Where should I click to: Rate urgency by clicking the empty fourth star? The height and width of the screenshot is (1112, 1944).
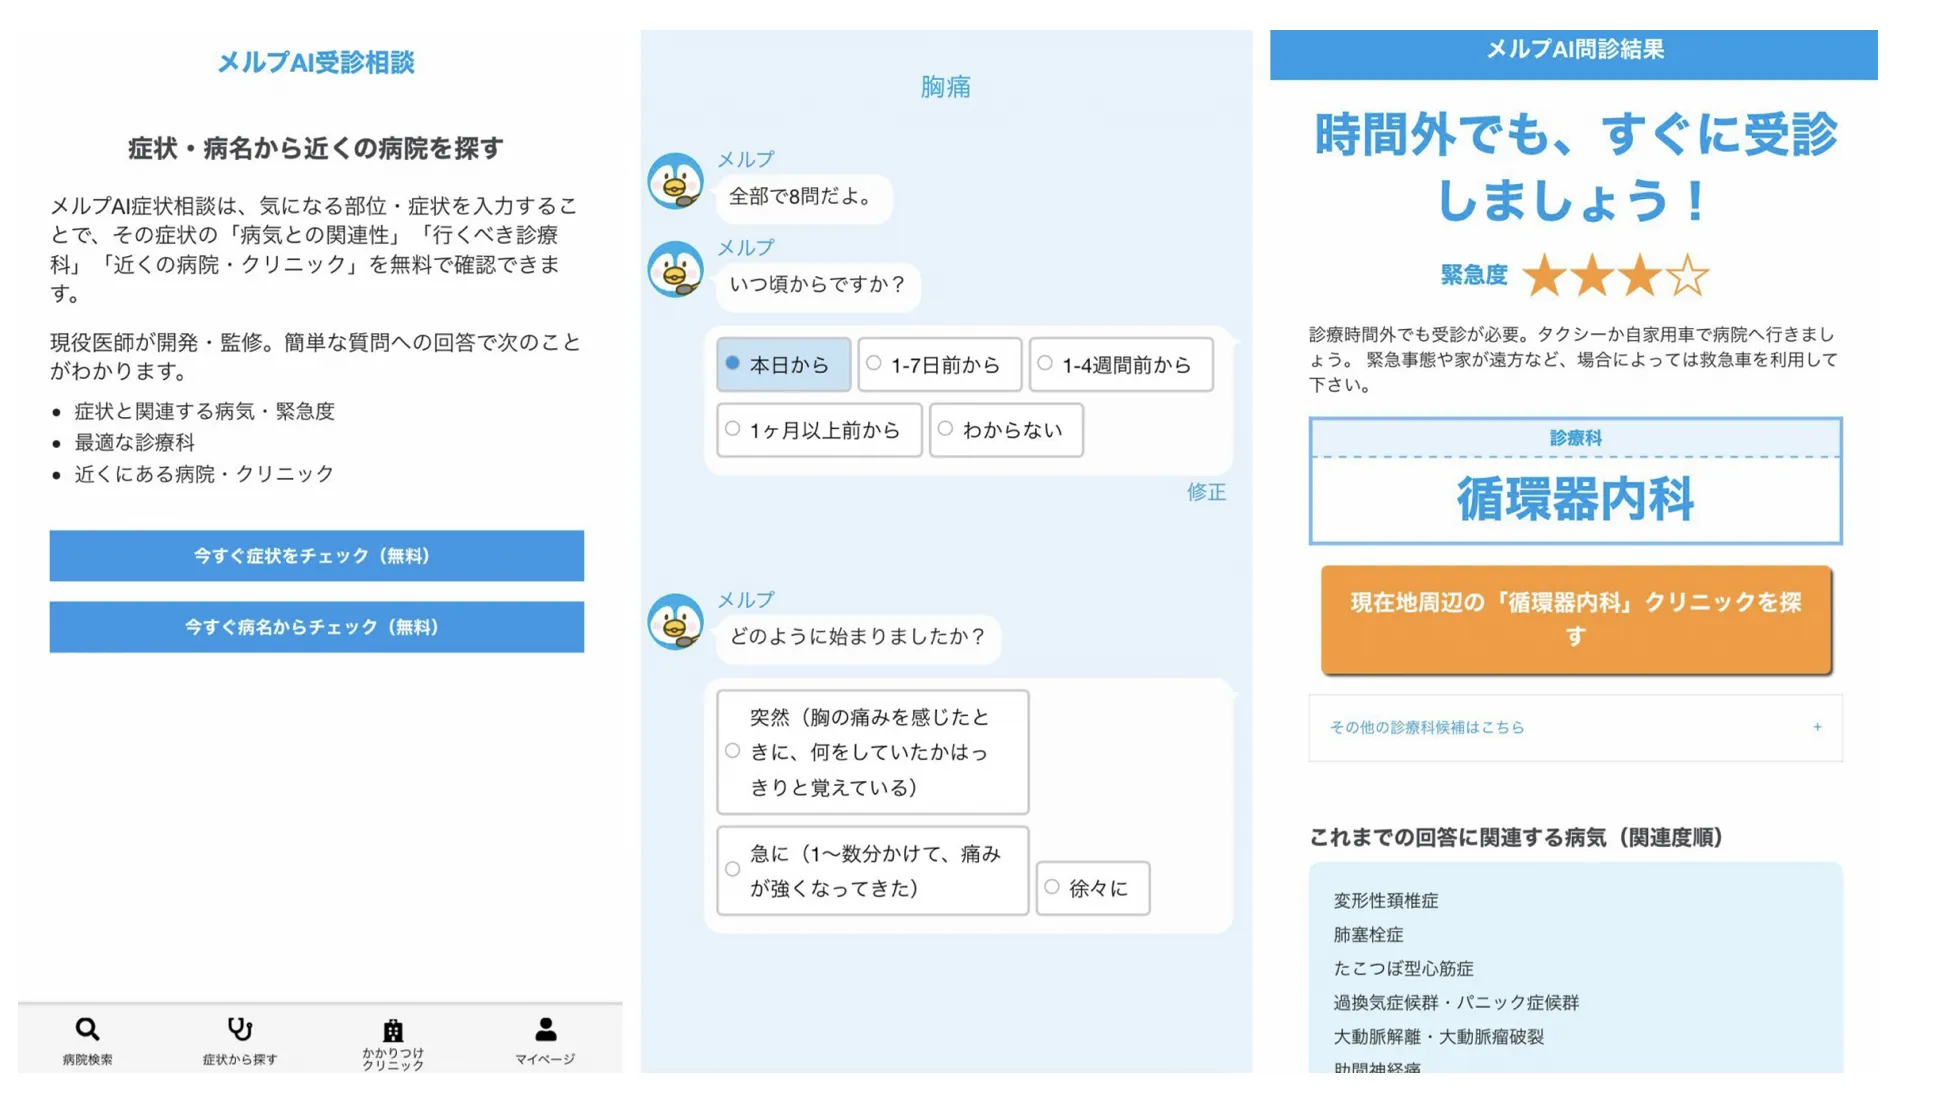tap(1688, 277)
